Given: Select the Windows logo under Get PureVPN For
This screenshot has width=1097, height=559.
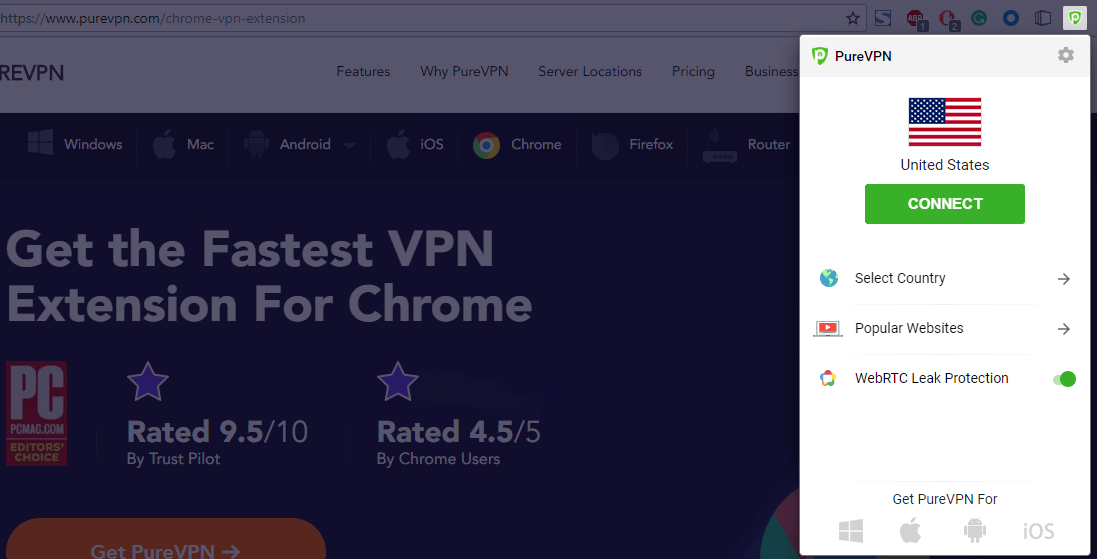Looking at the screenshot, I should [851, 530].
